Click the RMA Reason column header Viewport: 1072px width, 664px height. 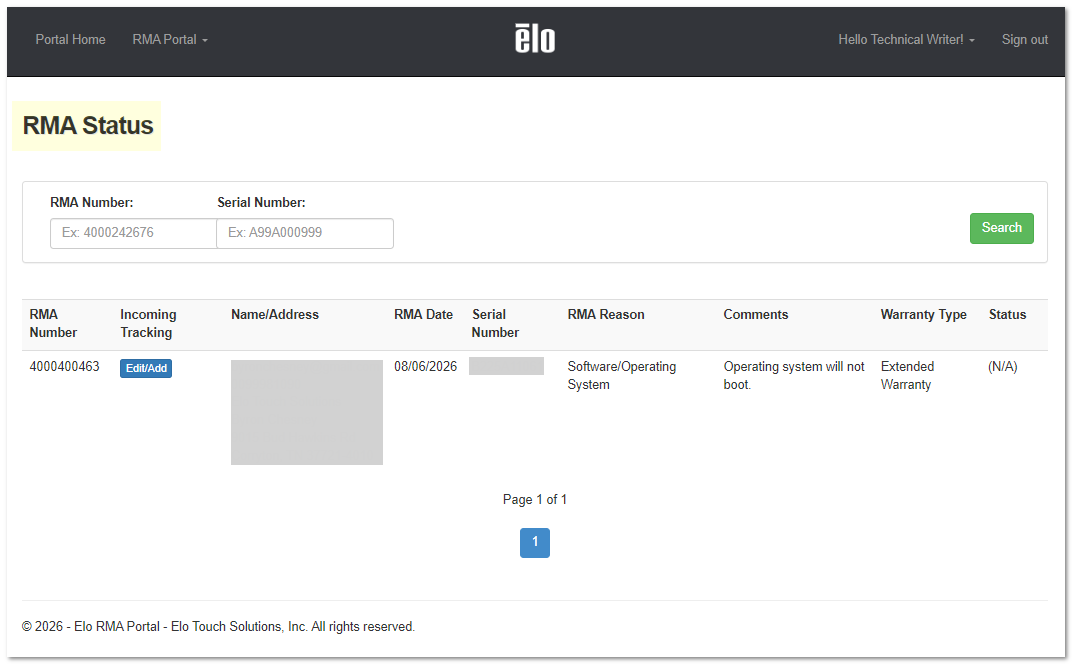pyautogui.click(x=606, y=315)
